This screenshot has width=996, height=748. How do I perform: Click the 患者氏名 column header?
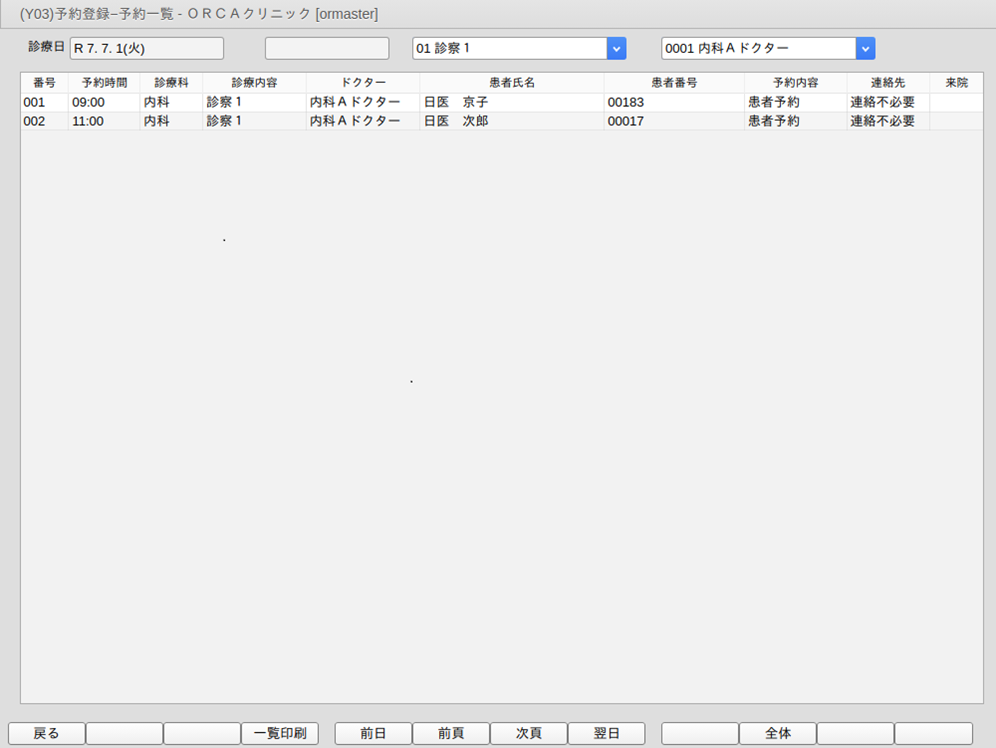click(511, 82)
